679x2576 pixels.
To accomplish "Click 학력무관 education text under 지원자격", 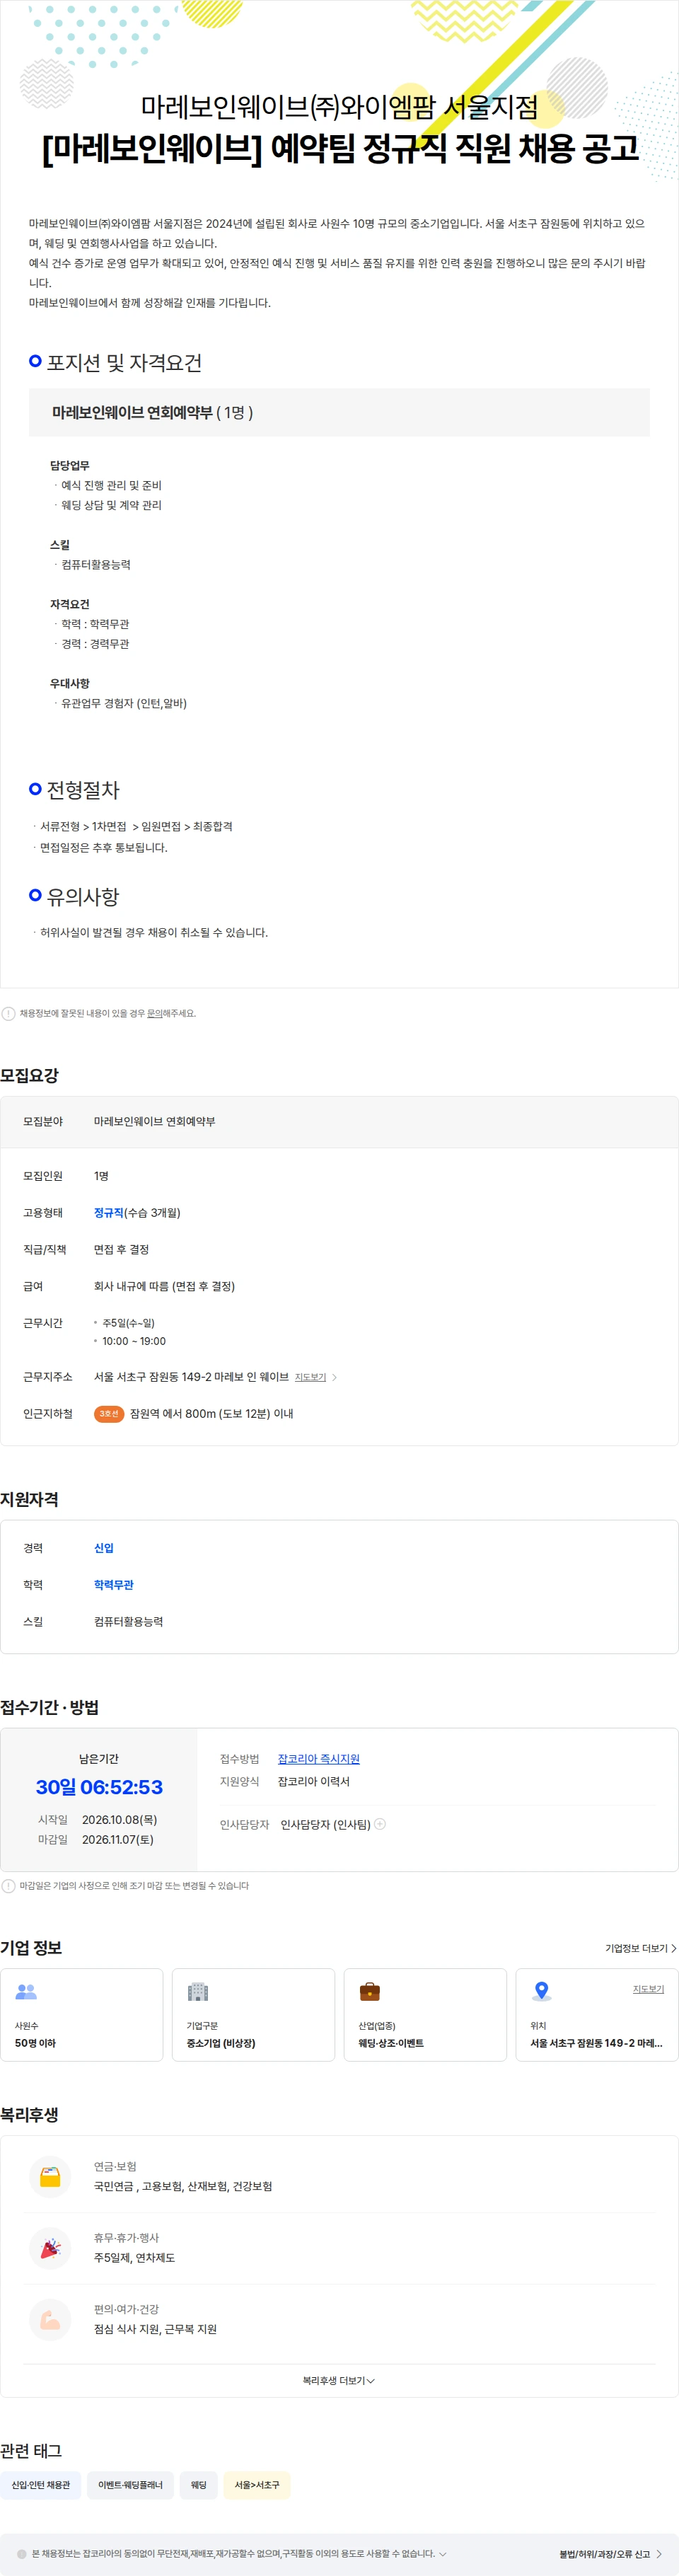I will pos(114,1584).
